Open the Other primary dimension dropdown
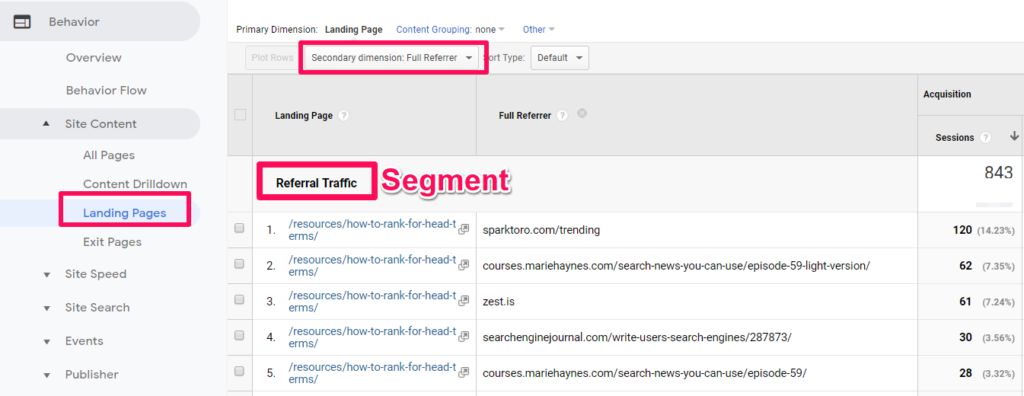This screenshot has height=396, width=1024. pos(539,29)
